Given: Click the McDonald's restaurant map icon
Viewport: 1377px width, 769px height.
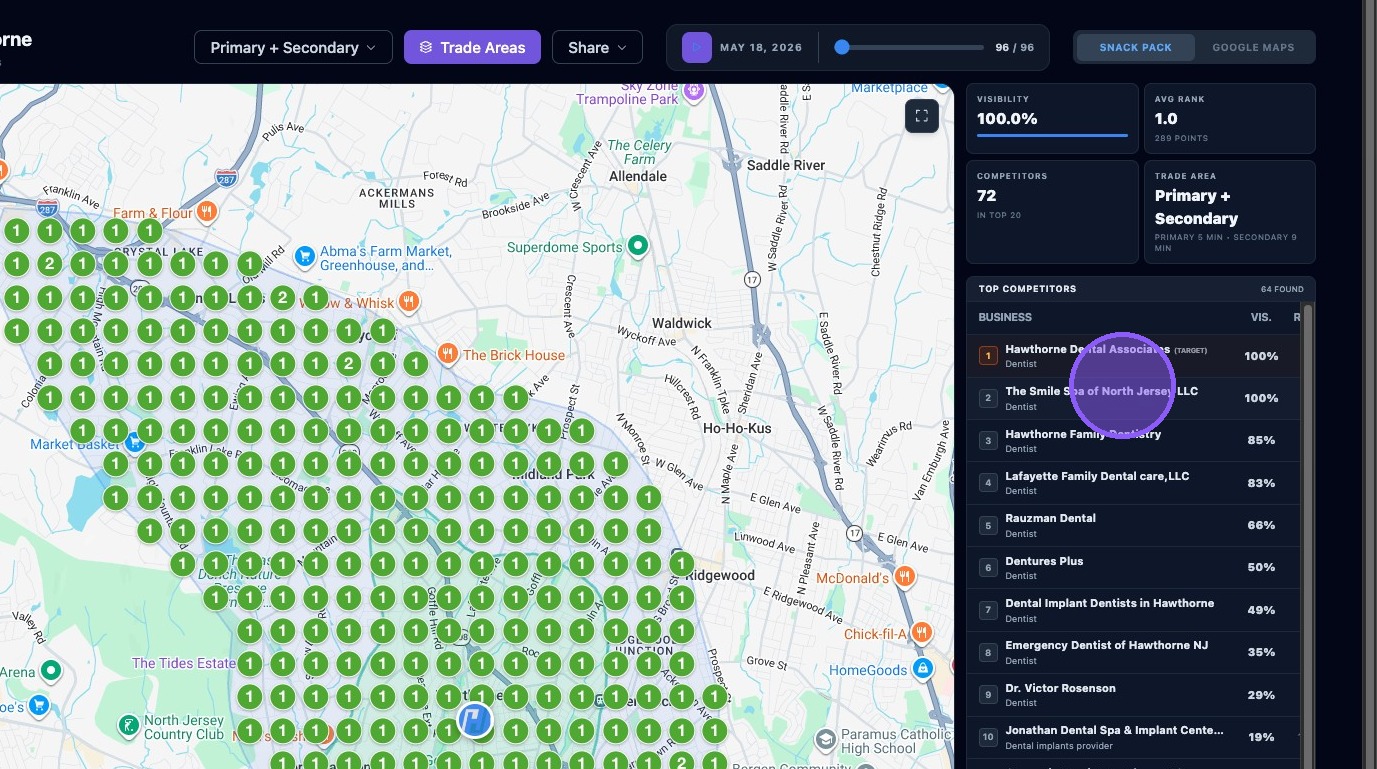Looking at the screenshot, I should click(x=905, y=577).
